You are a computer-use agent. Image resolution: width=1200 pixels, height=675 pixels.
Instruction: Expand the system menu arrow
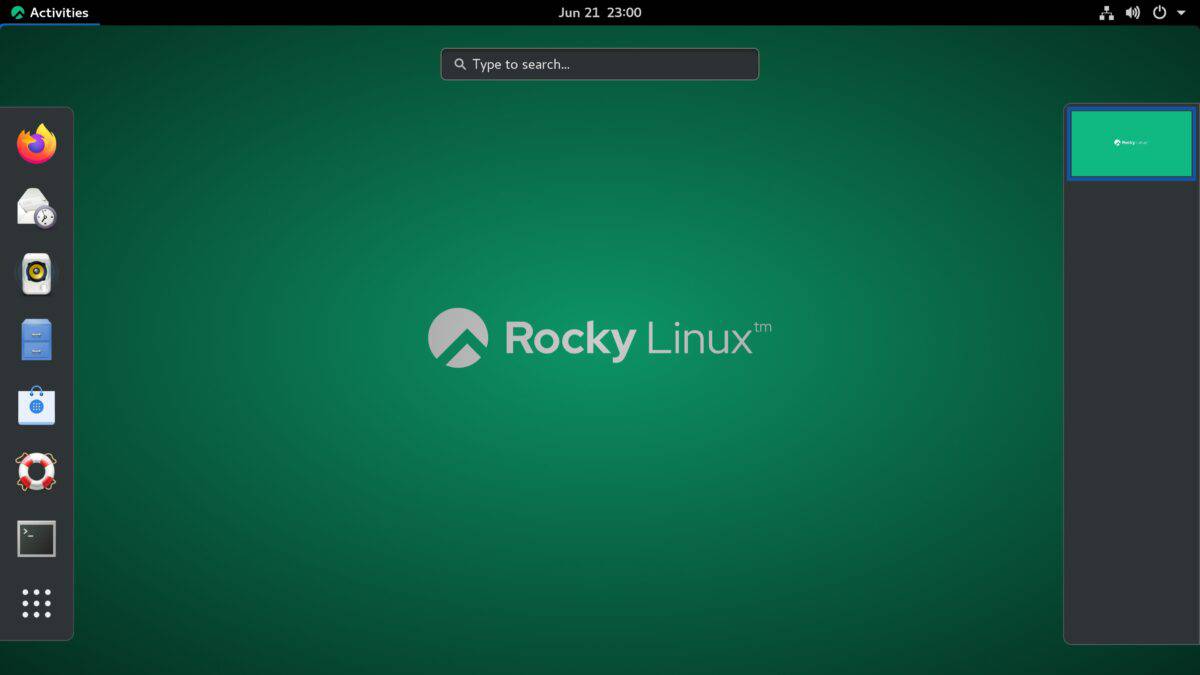click(x=1181, y=13)
